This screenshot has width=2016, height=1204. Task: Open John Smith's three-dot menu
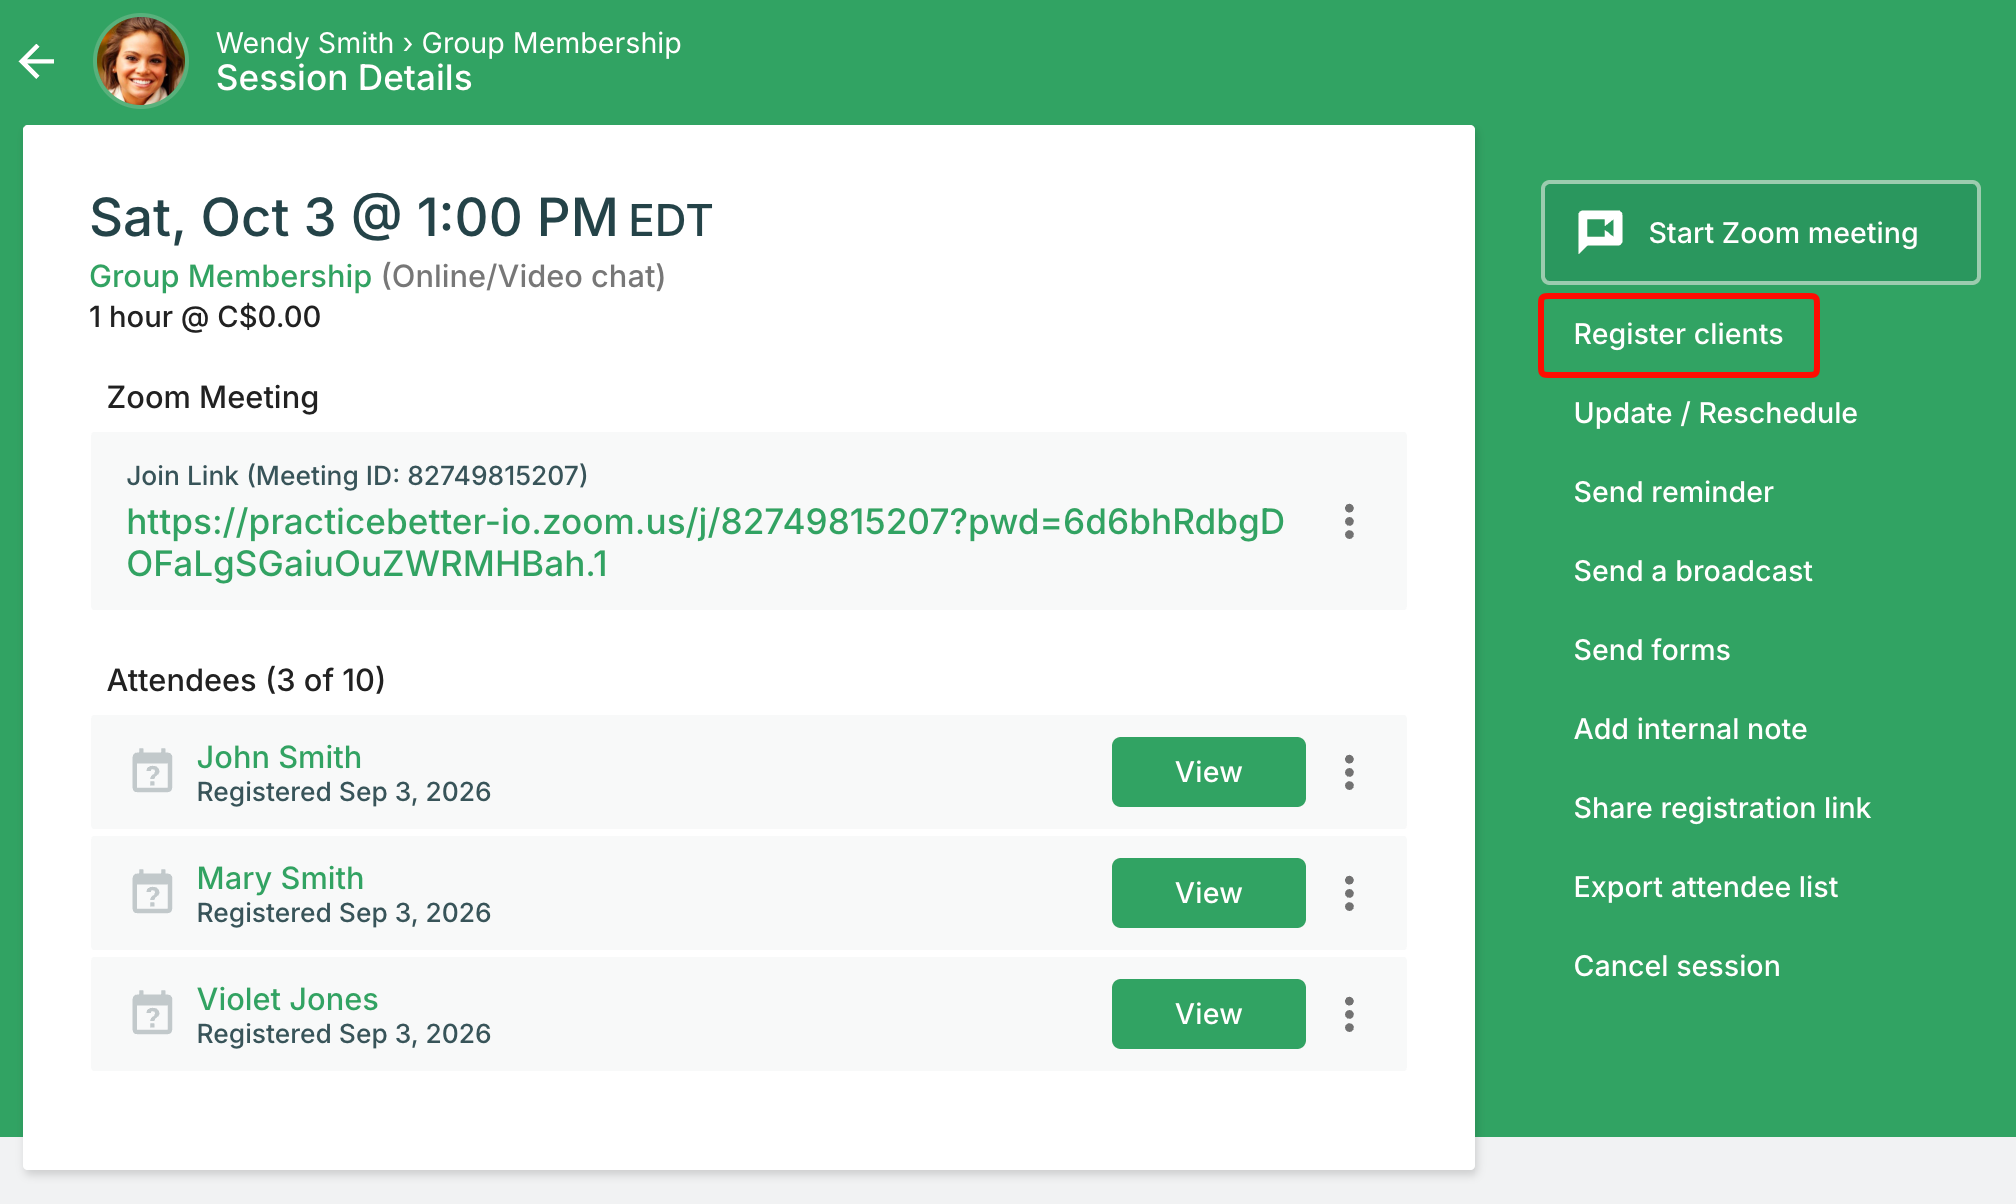coord(1349,772)
